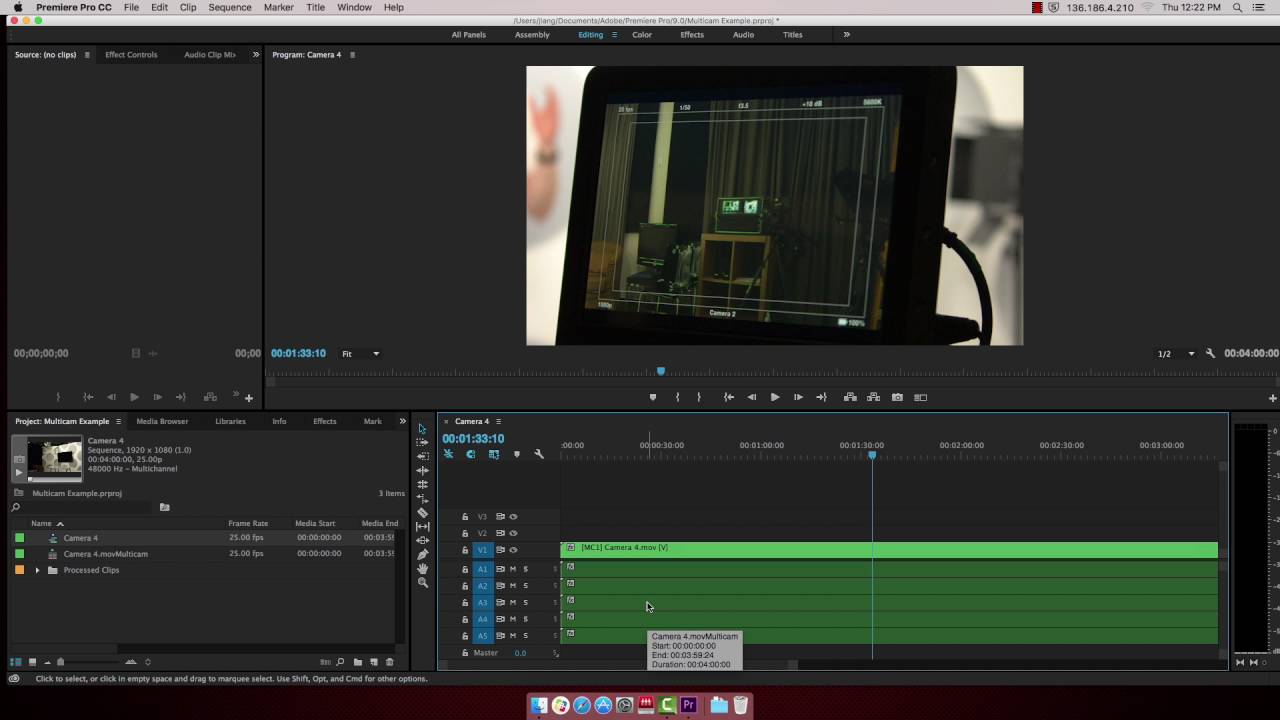The image size is (1280, 720).
Task: Toggle Linked Selection in timeline
Action: (494, 454)
